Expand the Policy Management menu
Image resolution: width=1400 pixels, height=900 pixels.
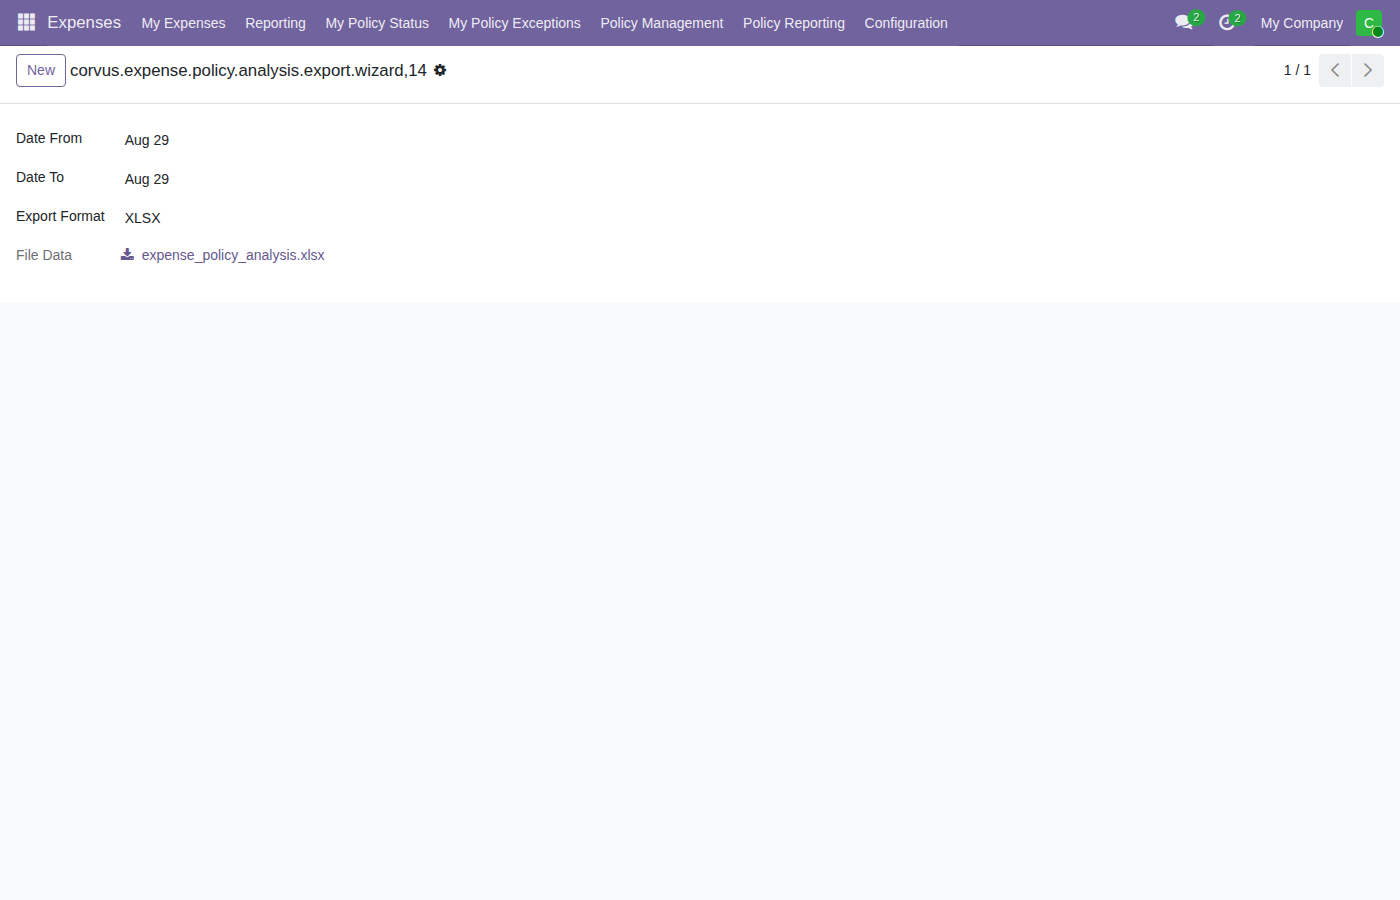click(x=662, y=23)
